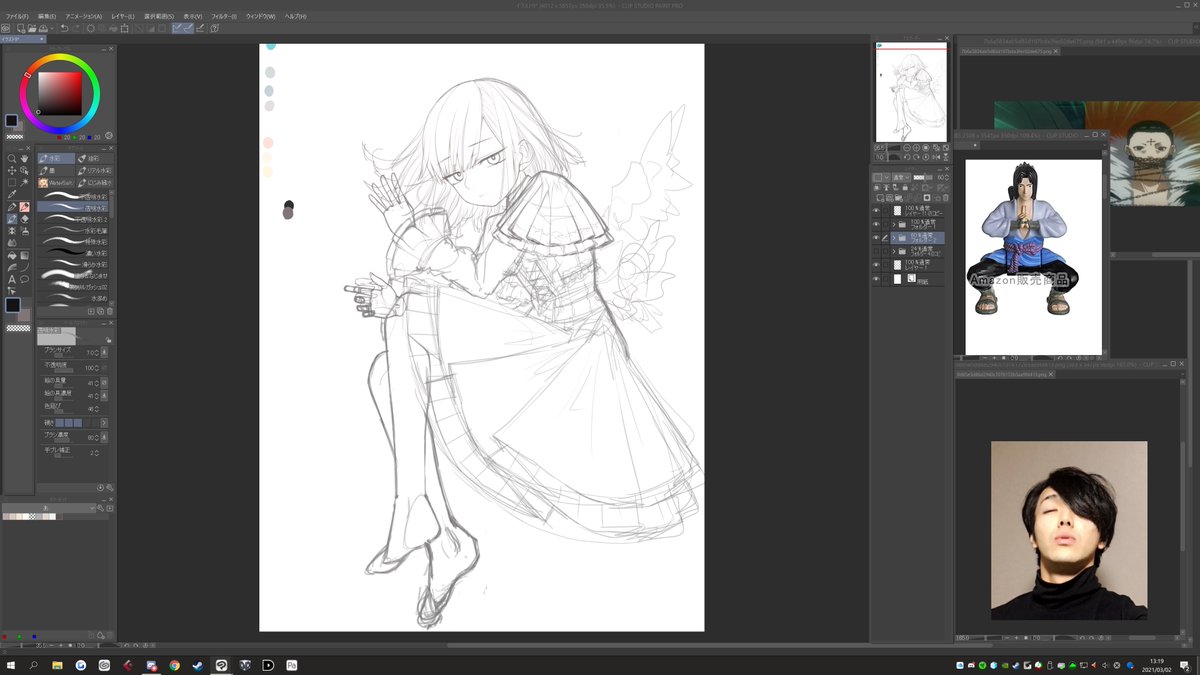Select the second brush preset in the sub tool list
1200x675 pixels.
(x=73, y=207)
